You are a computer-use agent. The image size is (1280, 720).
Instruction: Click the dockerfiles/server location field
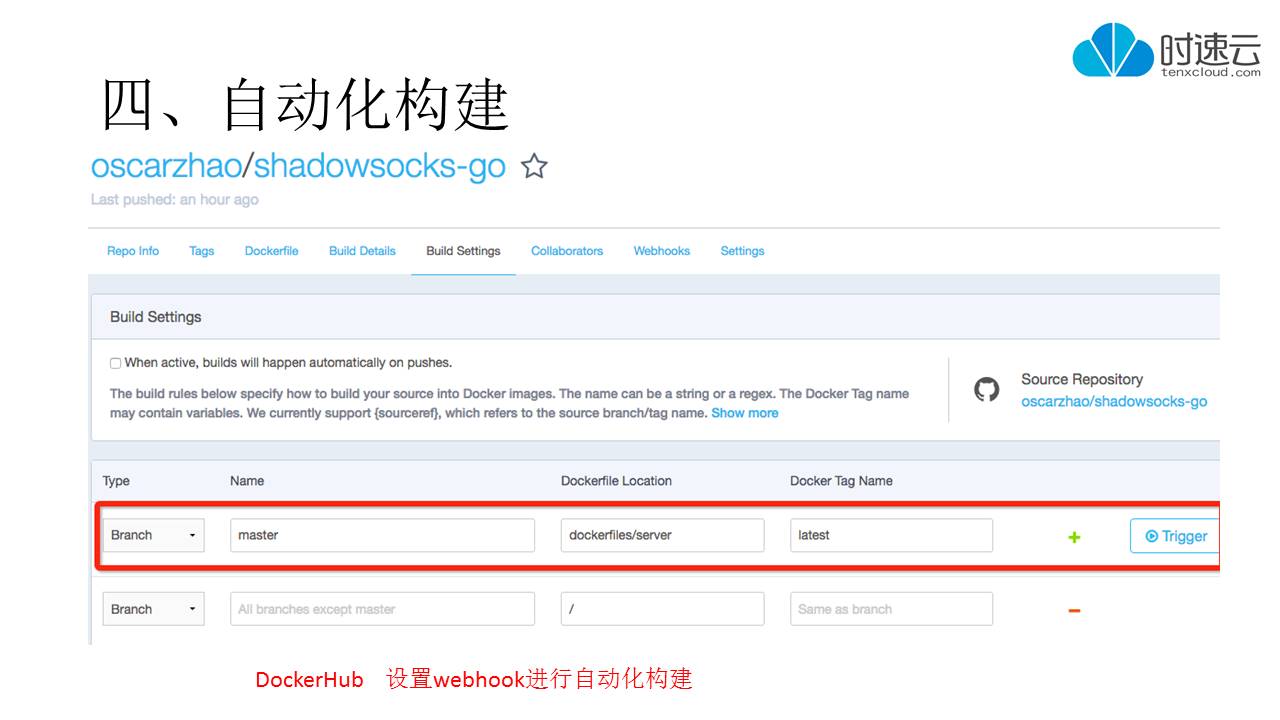point(662,535)
